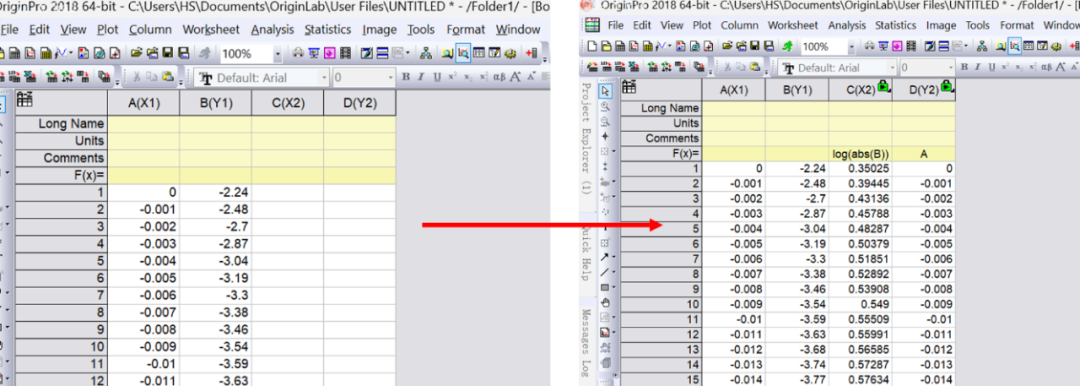This screenshot has width=1080, height=386.
Task: Expand the Arrow tool dropdown in the vertical toolbar
Action: point(614,258)
